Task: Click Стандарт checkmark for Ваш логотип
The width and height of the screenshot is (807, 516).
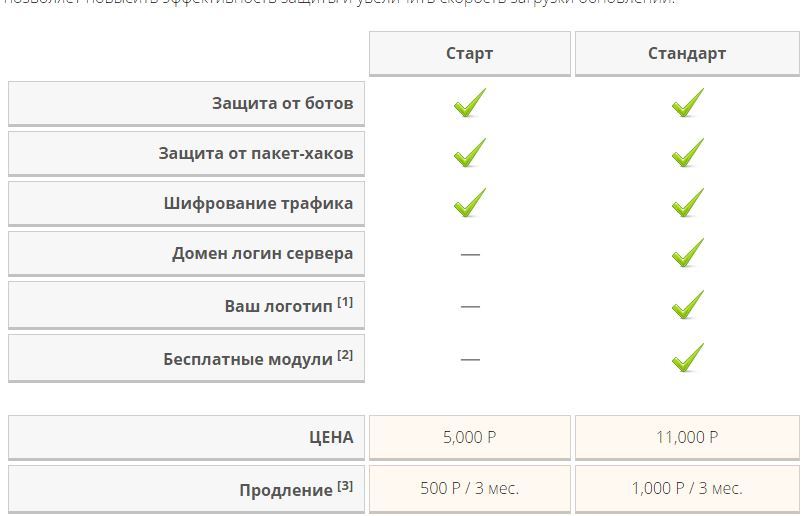Action: pos(687,305)
